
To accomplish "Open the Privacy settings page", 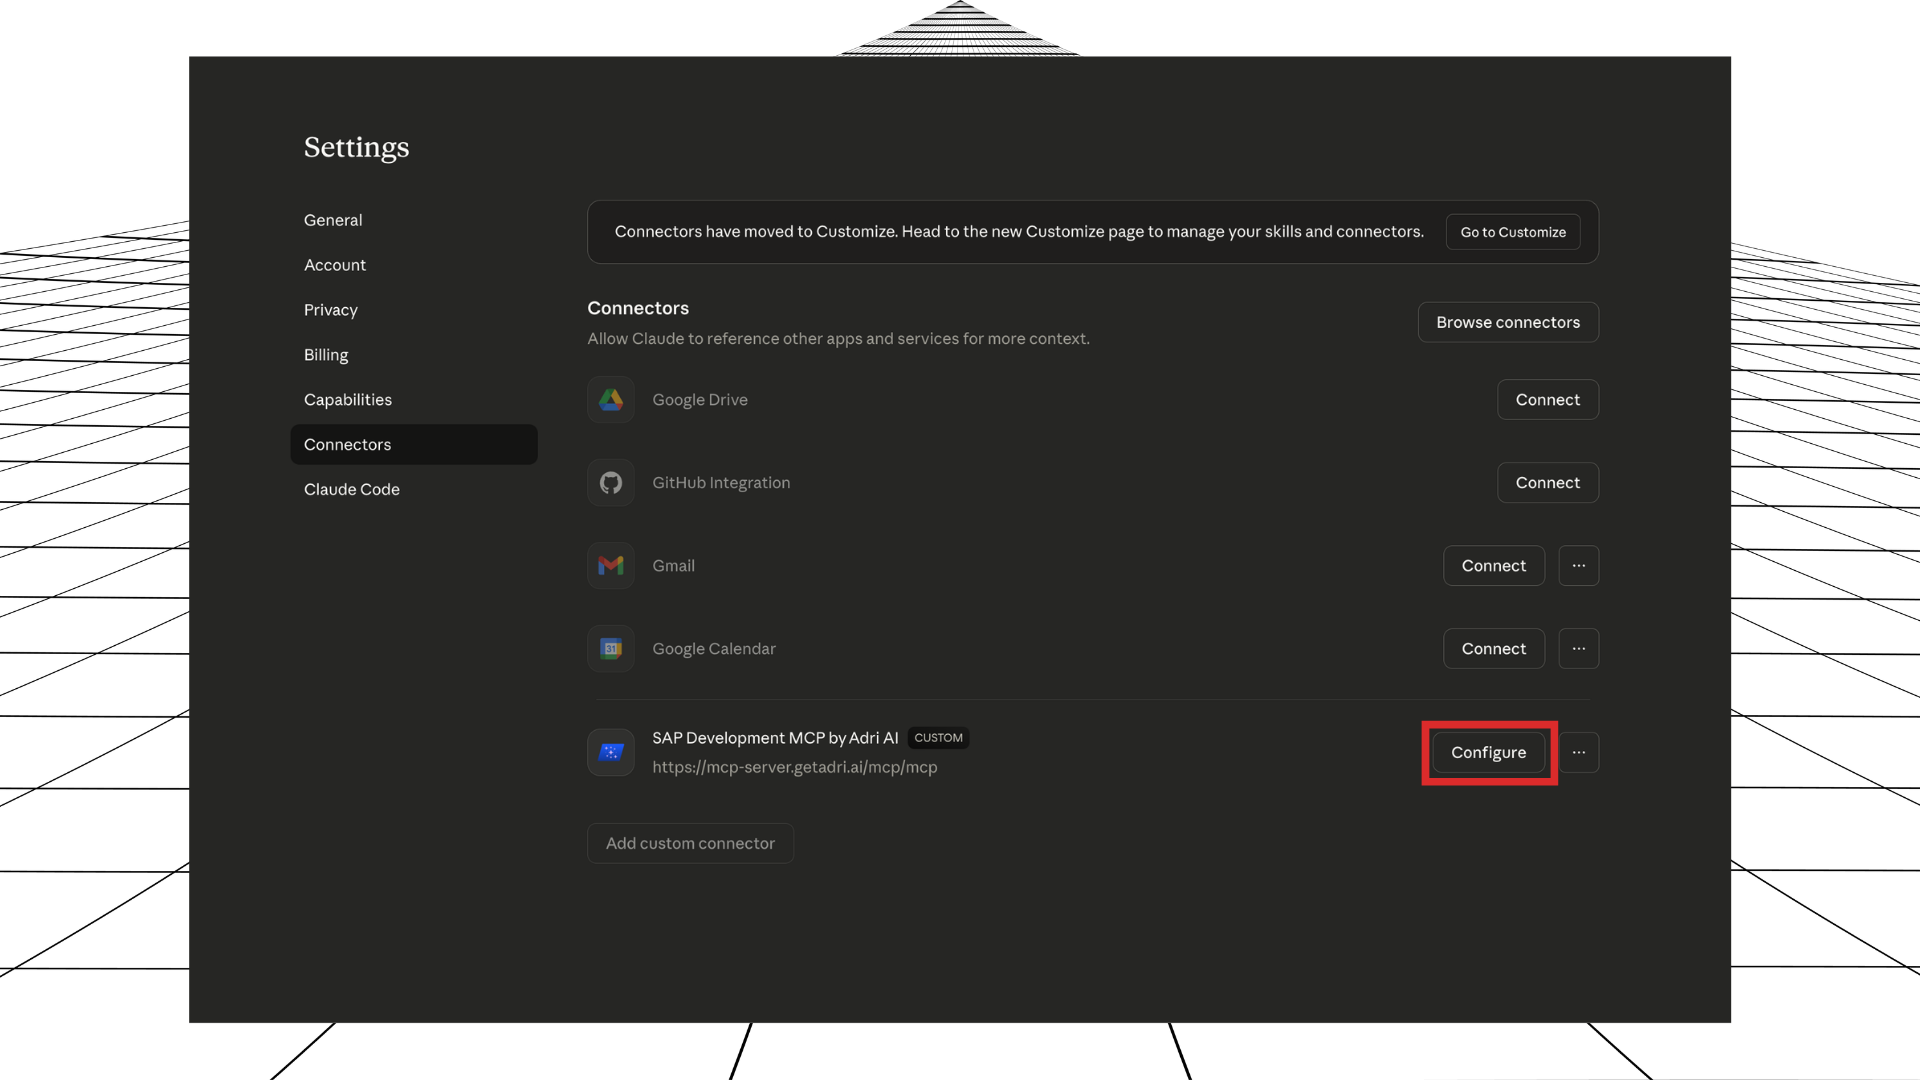I will (330, 310).
